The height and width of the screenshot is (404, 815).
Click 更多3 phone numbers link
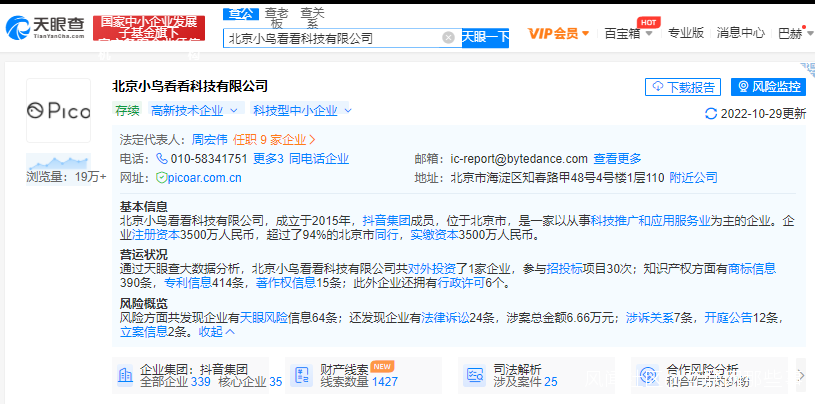pos(268,159)
